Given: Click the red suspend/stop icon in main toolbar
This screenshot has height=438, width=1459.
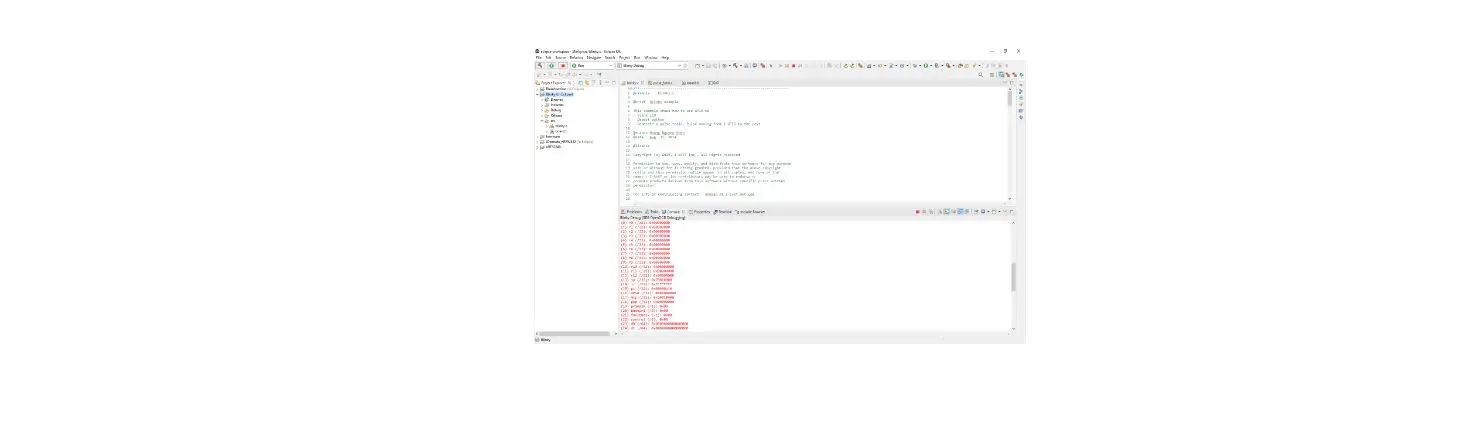Looking at the screenshot, I should pyautogui.click(x=793, y=66).
